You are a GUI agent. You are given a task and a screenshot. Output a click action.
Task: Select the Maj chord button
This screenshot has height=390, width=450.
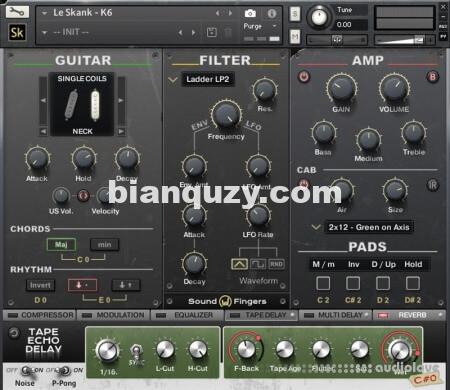pos(61,245)
